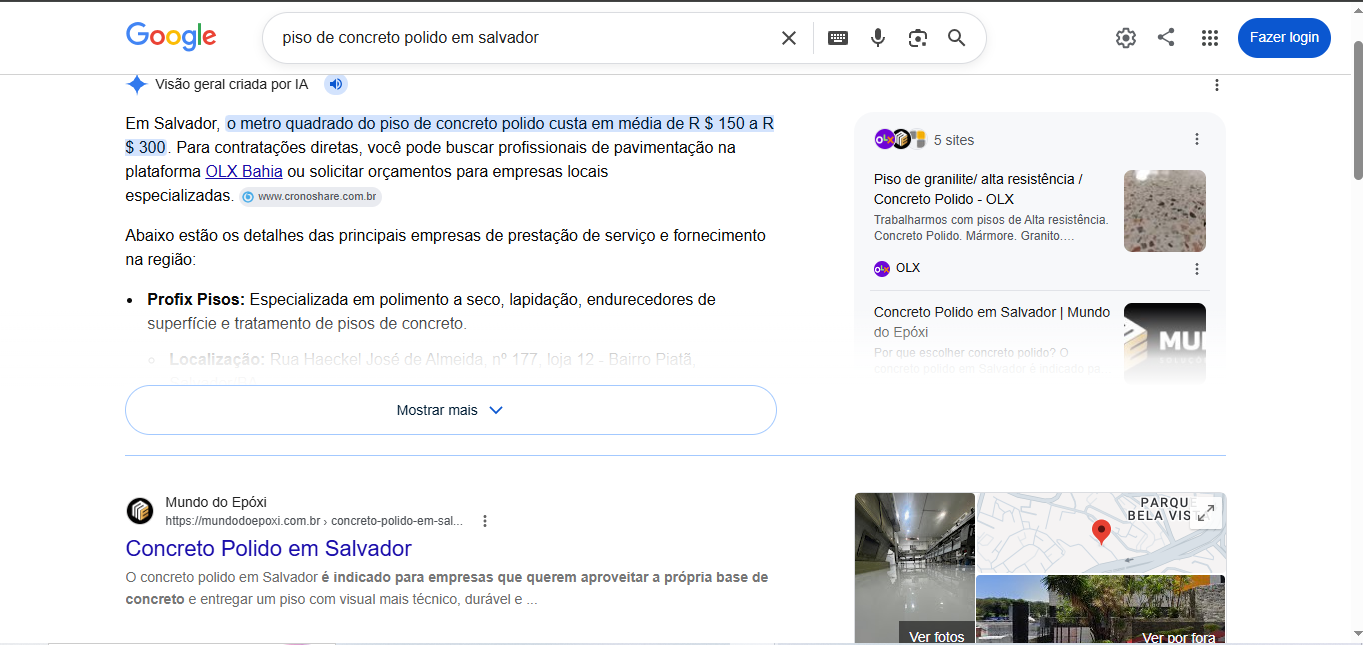
Task: Open Concreto Polido em Salvador Mundo do Epóxi card
Action: [1040, 340]
